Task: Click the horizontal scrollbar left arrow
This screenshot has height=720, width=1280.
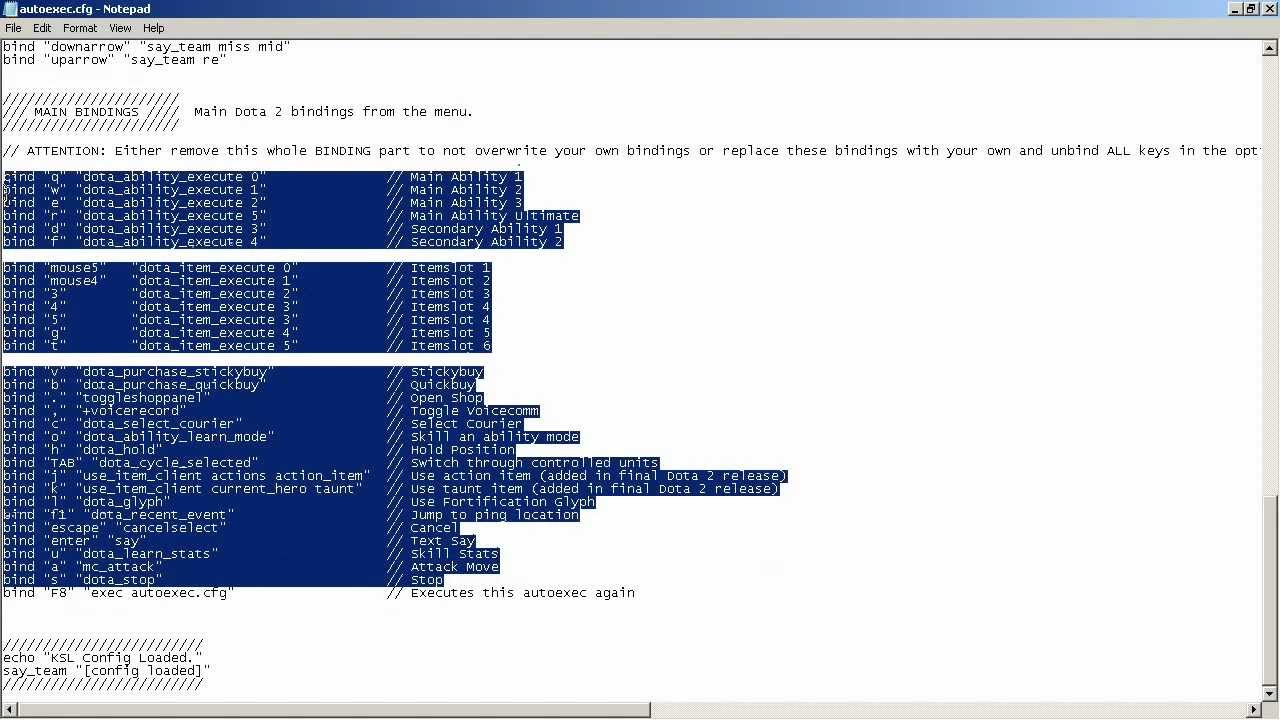Action: [x=8, y=710]
